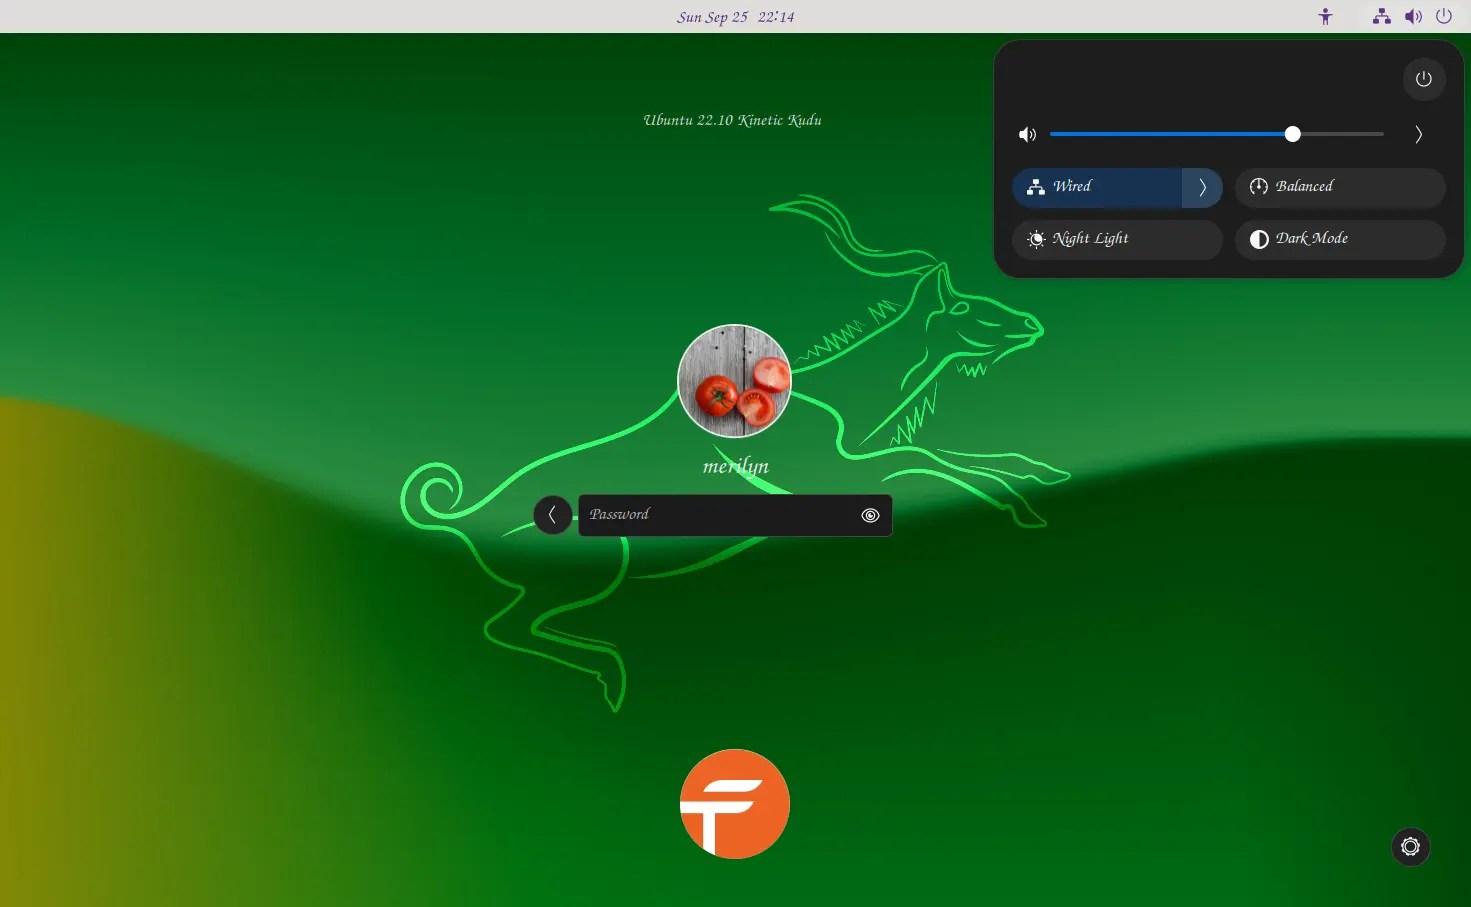Viewport: 1471px width, 907px height.
Task: Click the back arrow next to the password field
Action: pos(553,515)
